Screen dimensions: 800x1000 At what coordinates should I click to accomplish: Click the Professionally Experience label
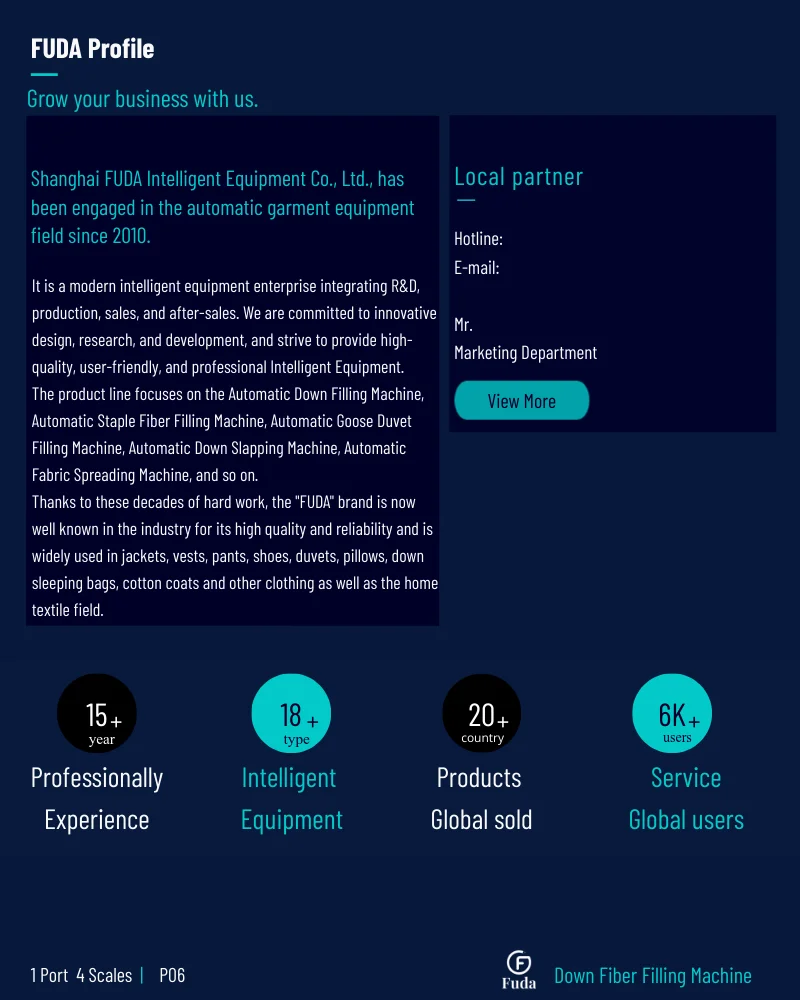point(97,798)
